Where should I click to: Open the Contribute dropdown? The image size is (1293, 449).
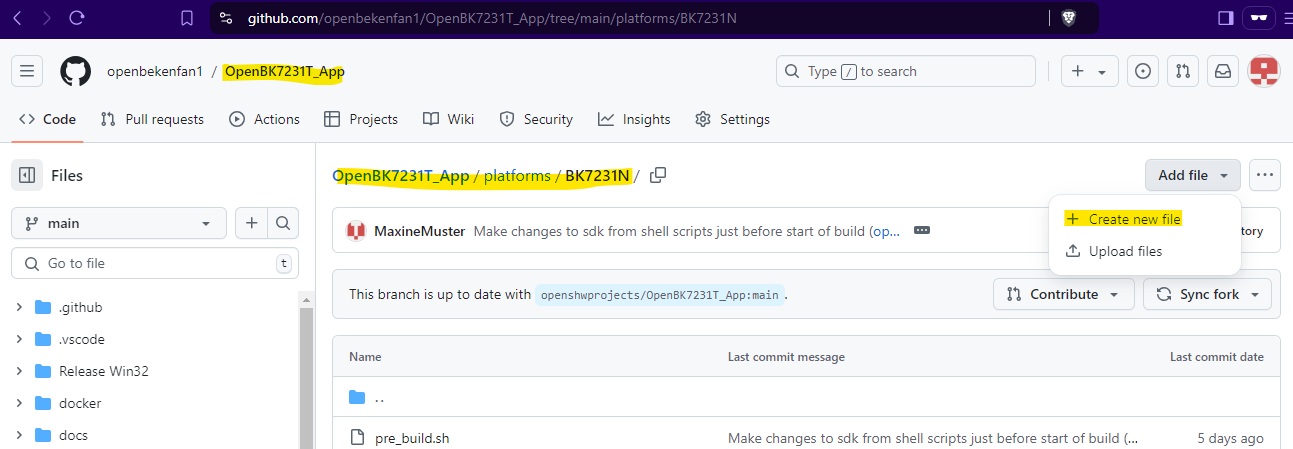coord(1064,294)
